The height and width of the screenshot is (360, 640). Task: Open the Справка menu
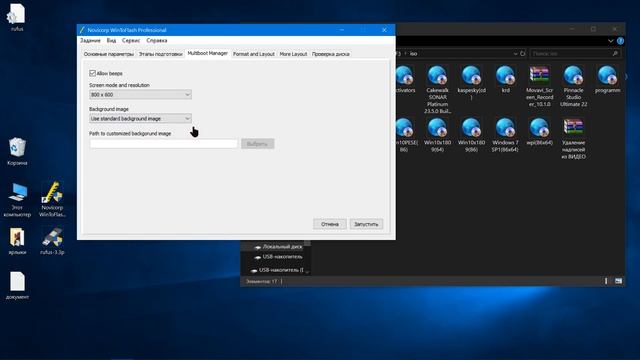pos(157,40)
